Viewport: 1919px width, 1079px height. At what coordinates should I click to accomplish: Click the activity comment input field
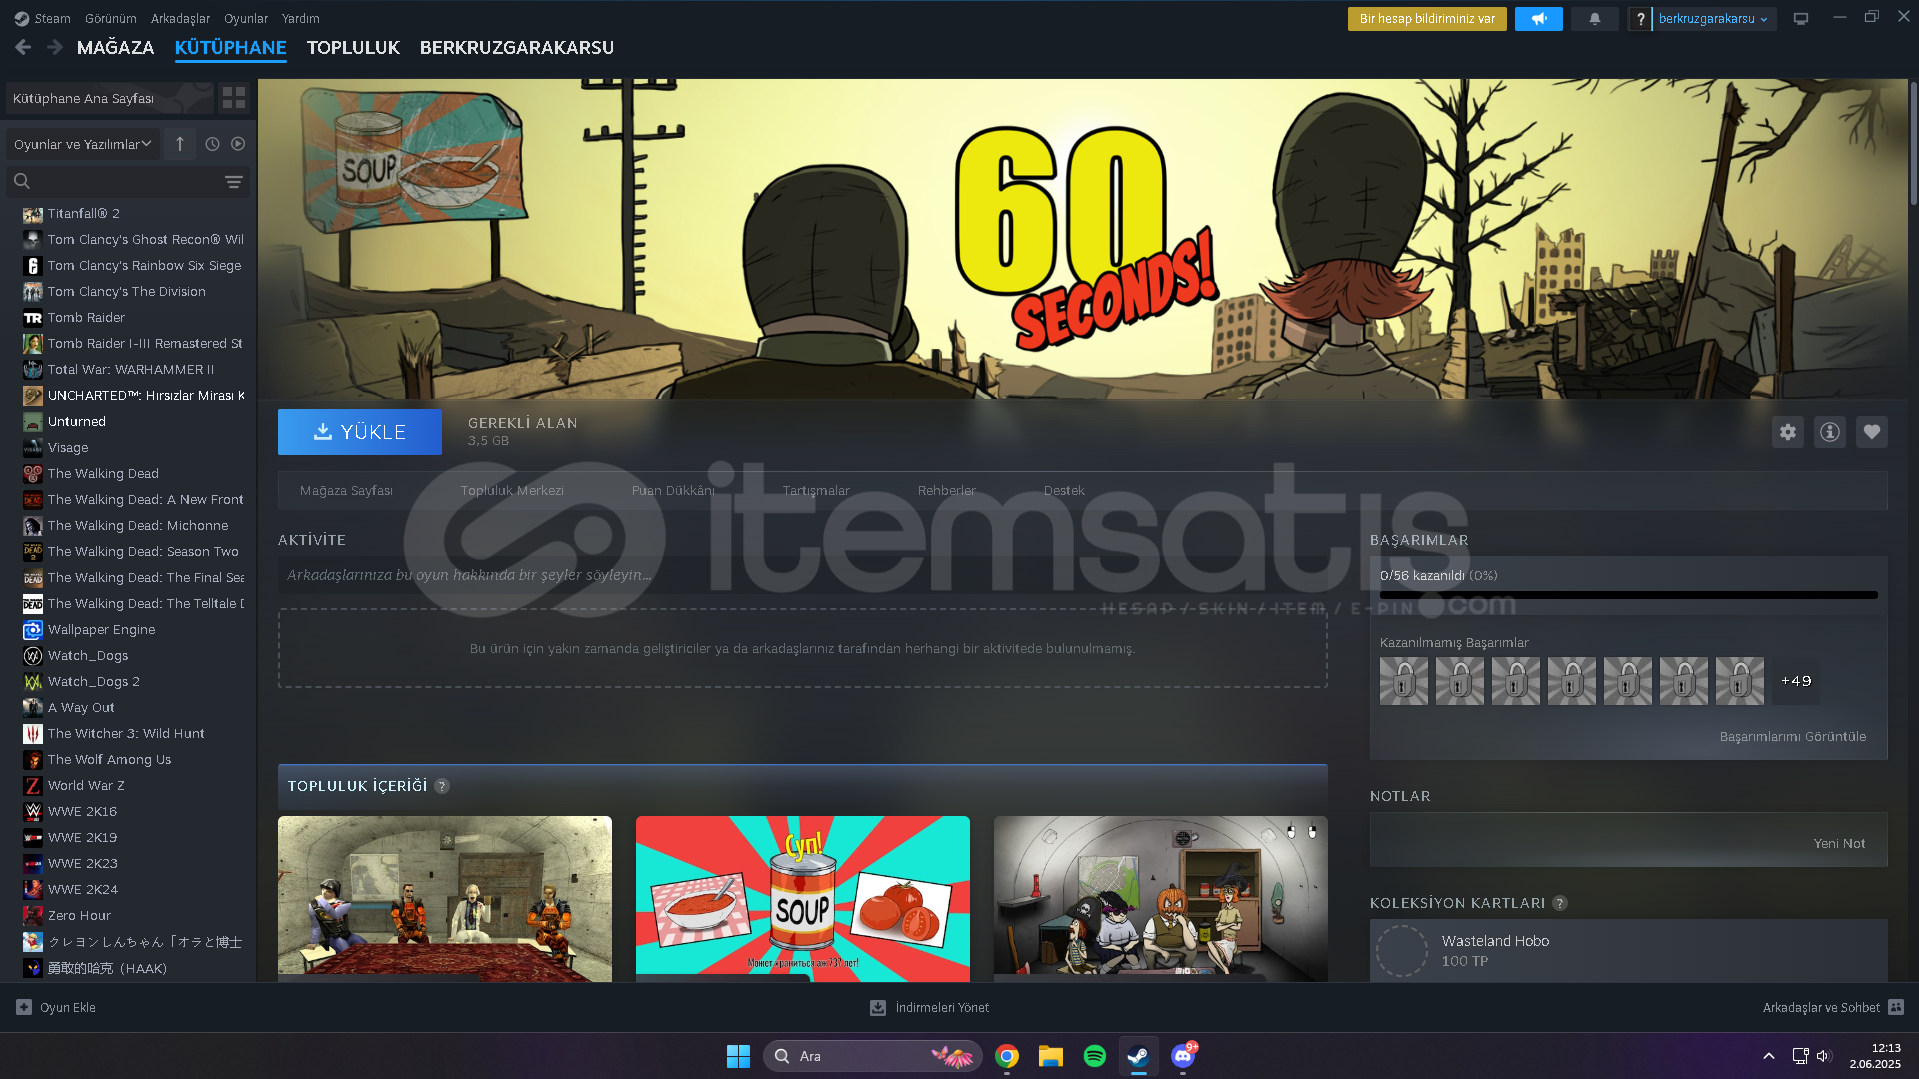(803, 575)
